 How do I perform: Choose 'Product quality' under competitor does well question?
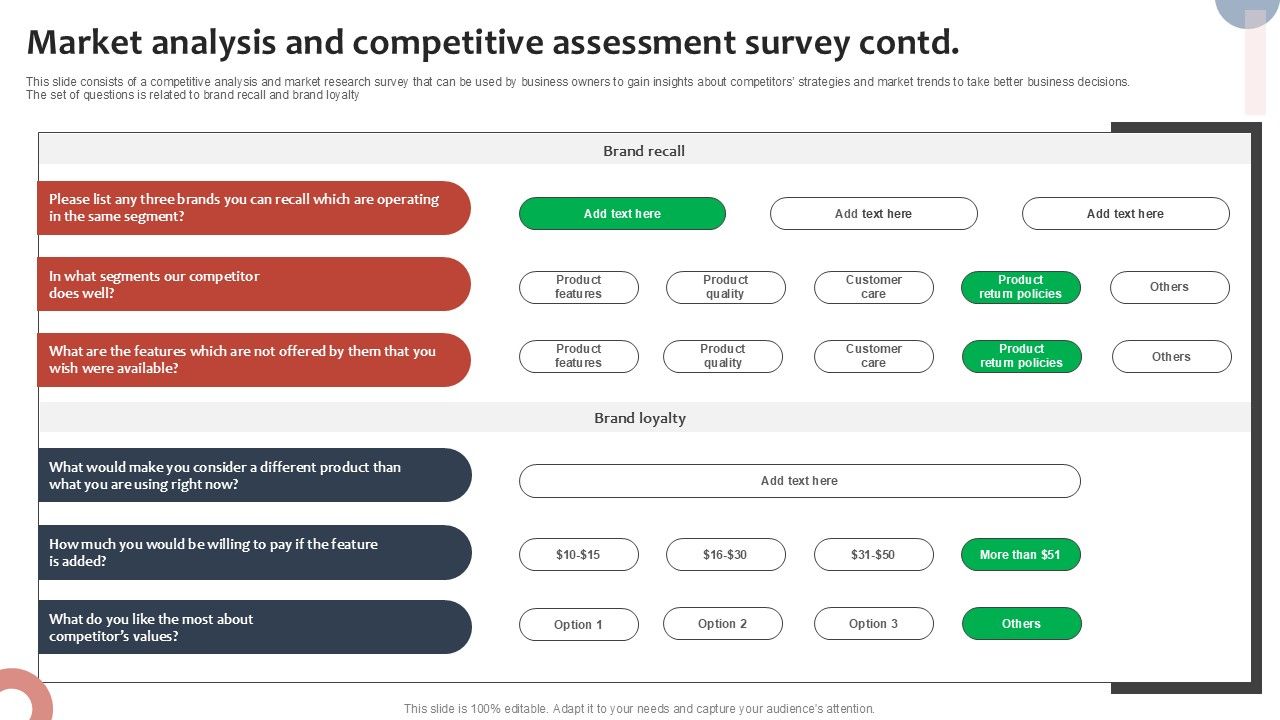(725, 287)
